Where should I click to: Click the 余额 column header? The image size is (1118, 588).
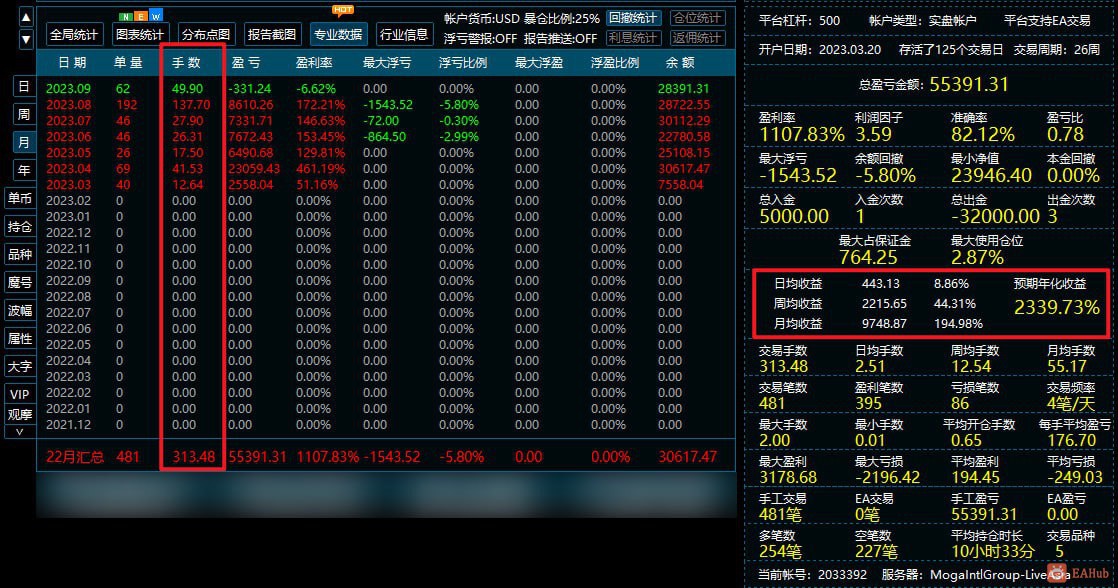point(679,63)
